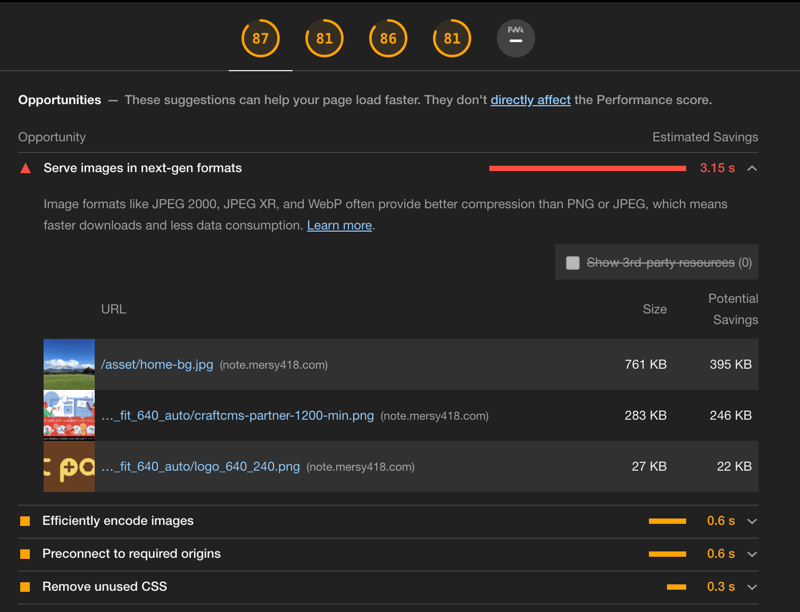The width and height of the screenshot is (800, 612).
Task: Click the 87 Performance score gauge
Action: pyautogui.click(x=260, y=39)
